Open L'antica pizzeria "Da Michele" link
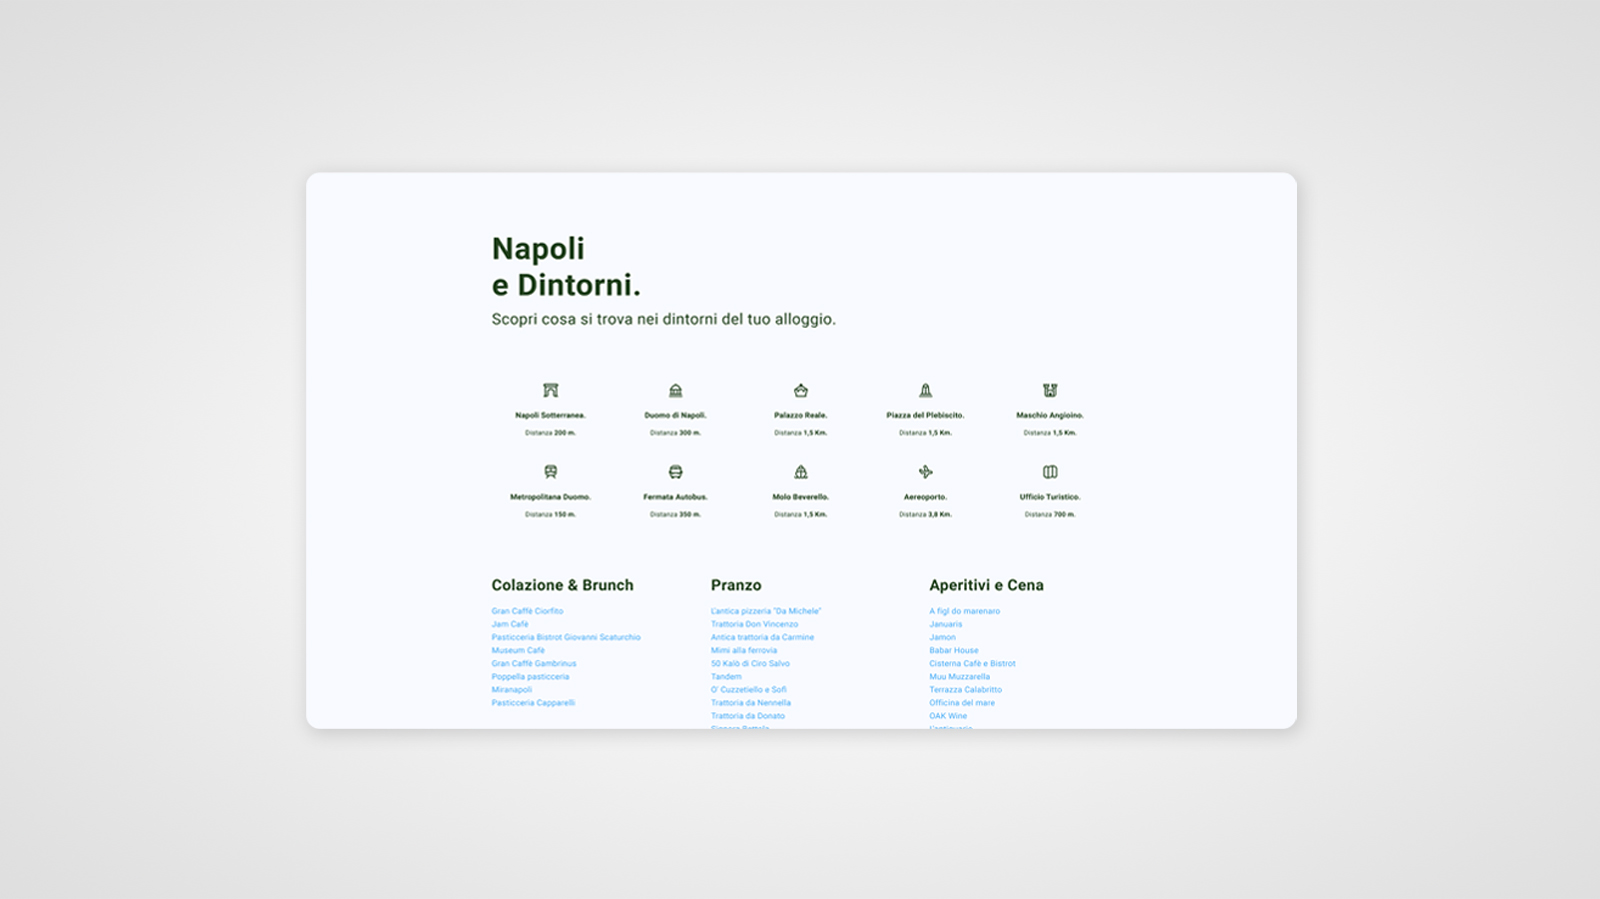The image size is (1600, 899). (x=766, y=611)
